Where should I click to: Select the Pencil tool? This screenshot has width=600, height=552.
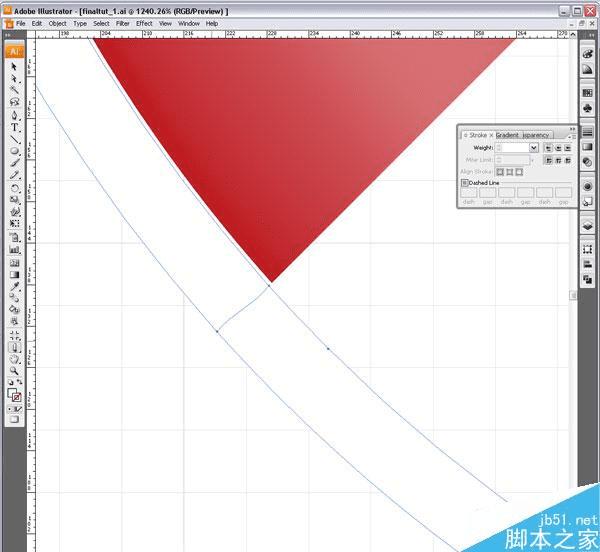pyautogui.click(x=14, y=175)
